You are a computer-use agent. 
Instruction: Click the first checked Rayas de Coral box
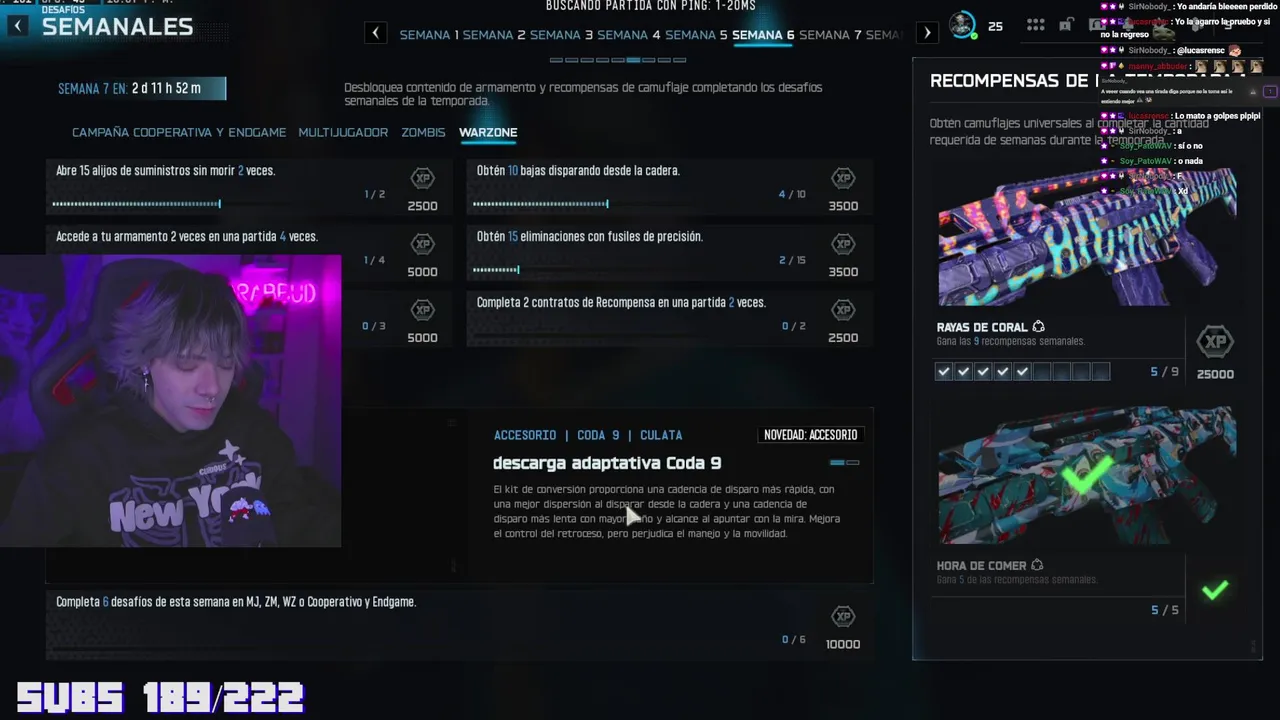(943, 372)
